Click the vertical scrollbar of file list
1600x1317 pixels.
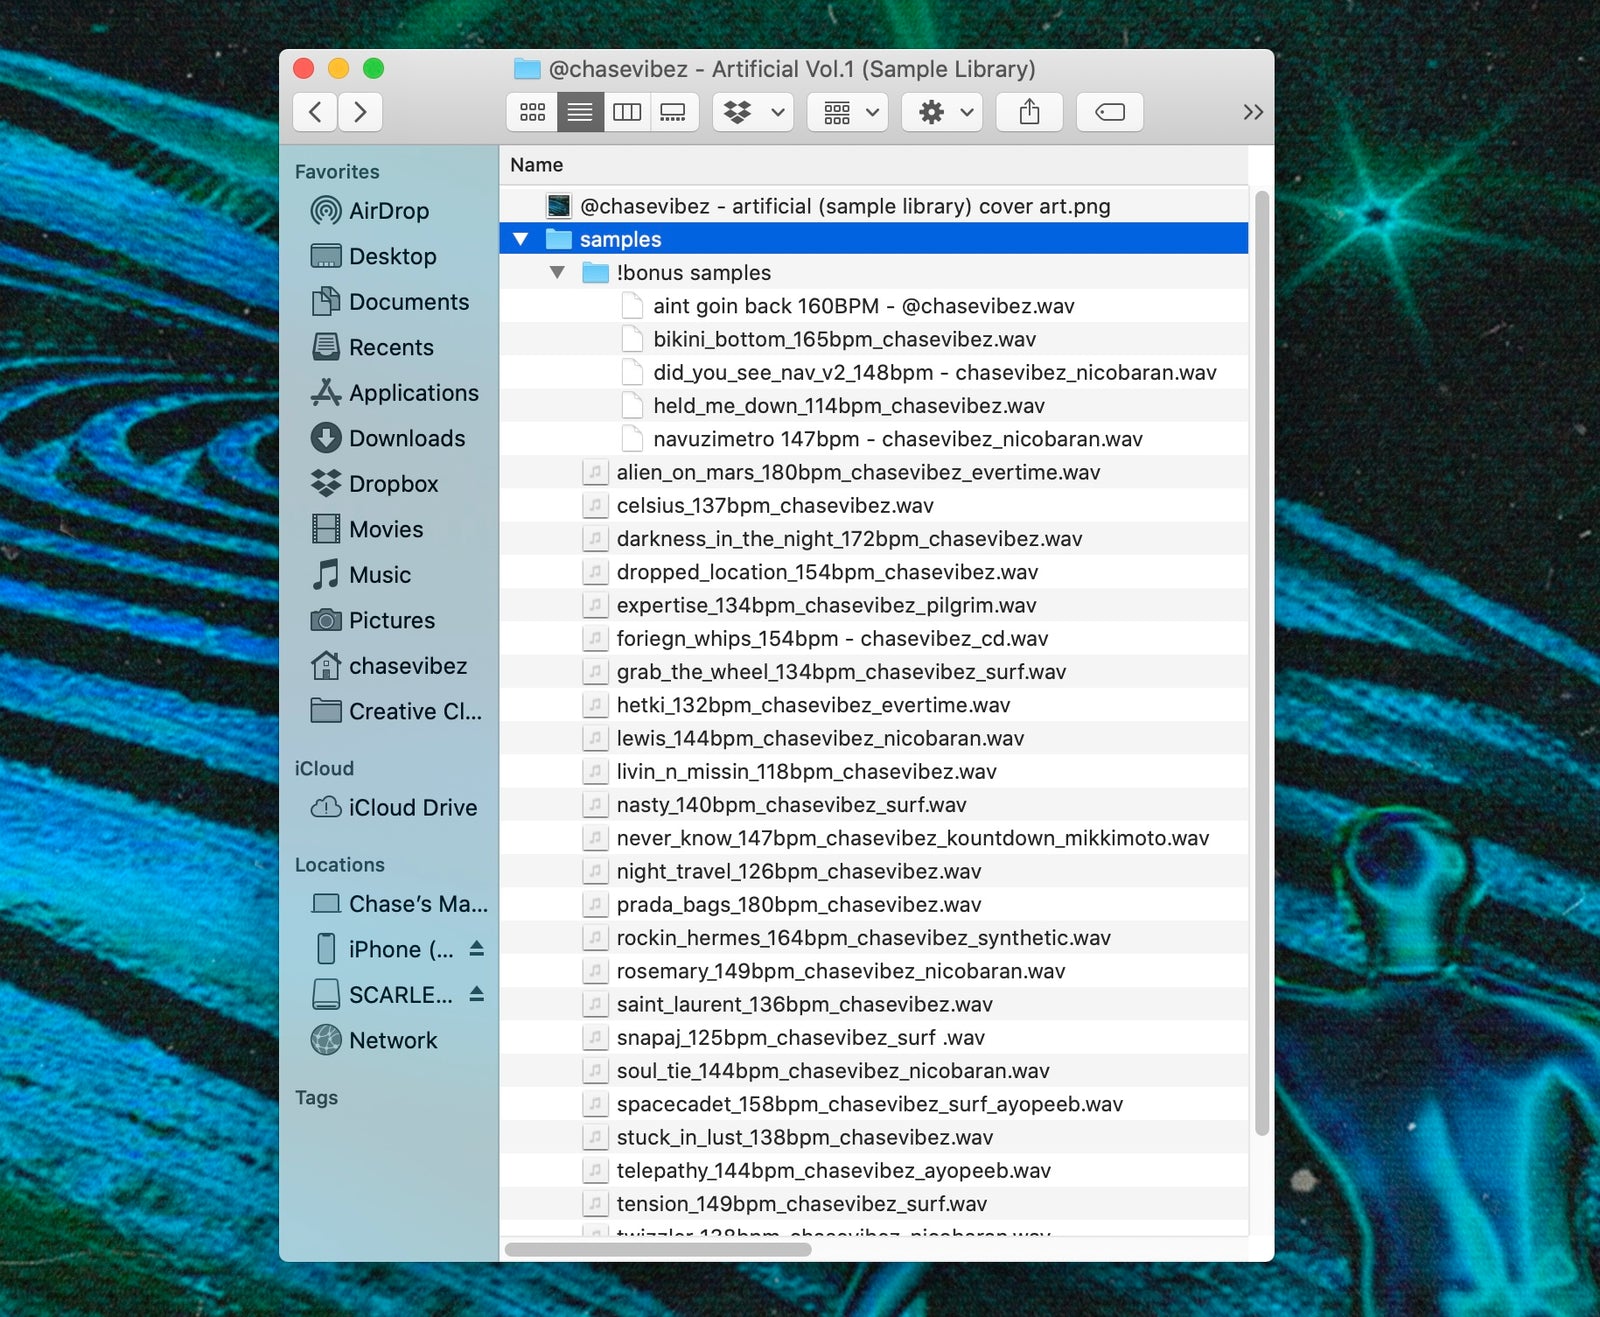point(1261,663)
